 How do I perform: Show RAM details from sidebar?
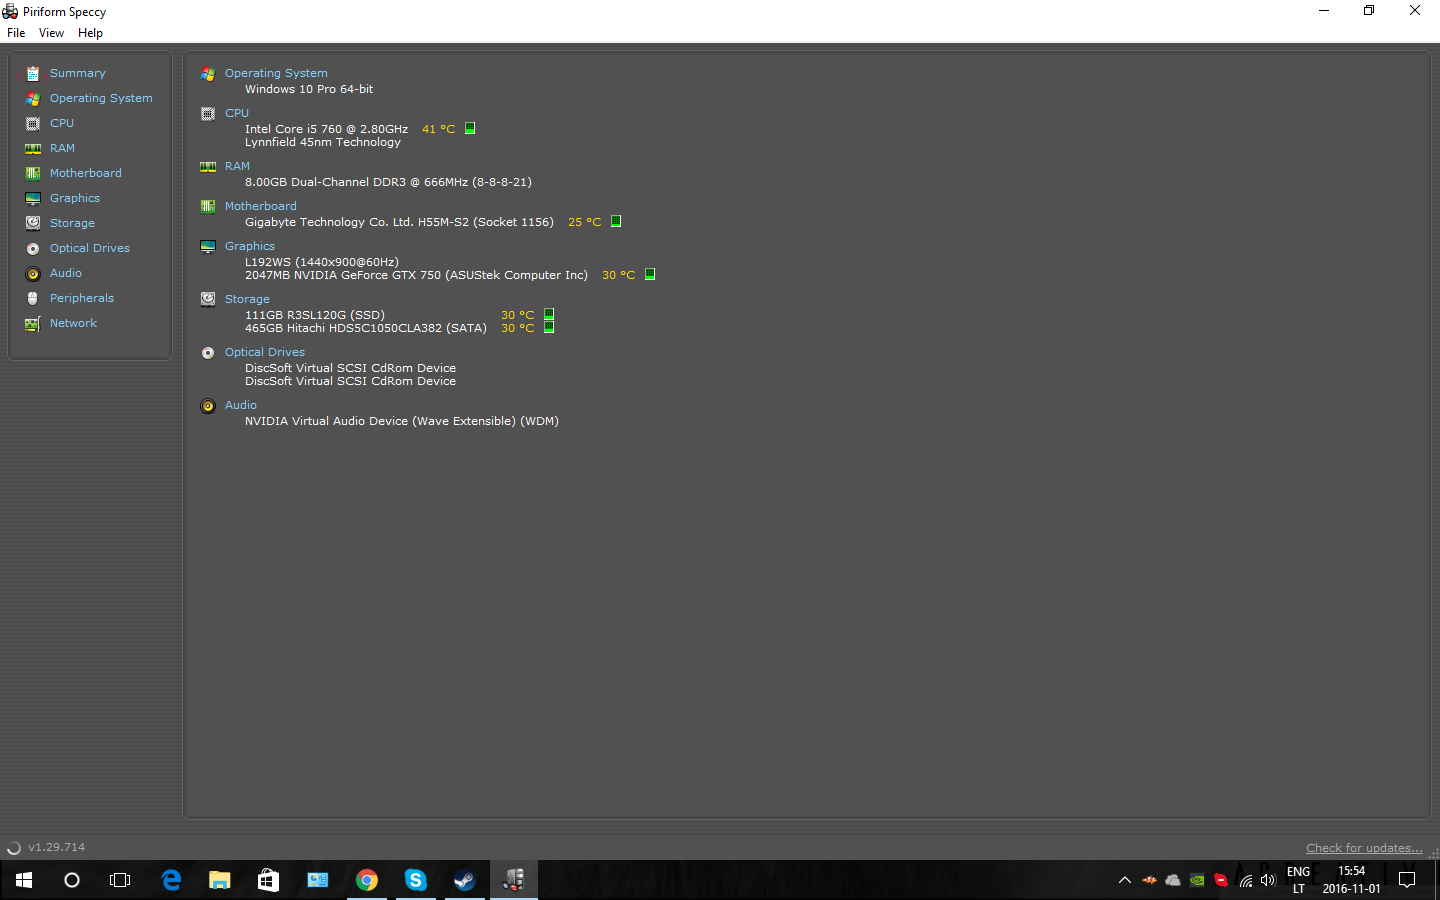coord(62,148)
